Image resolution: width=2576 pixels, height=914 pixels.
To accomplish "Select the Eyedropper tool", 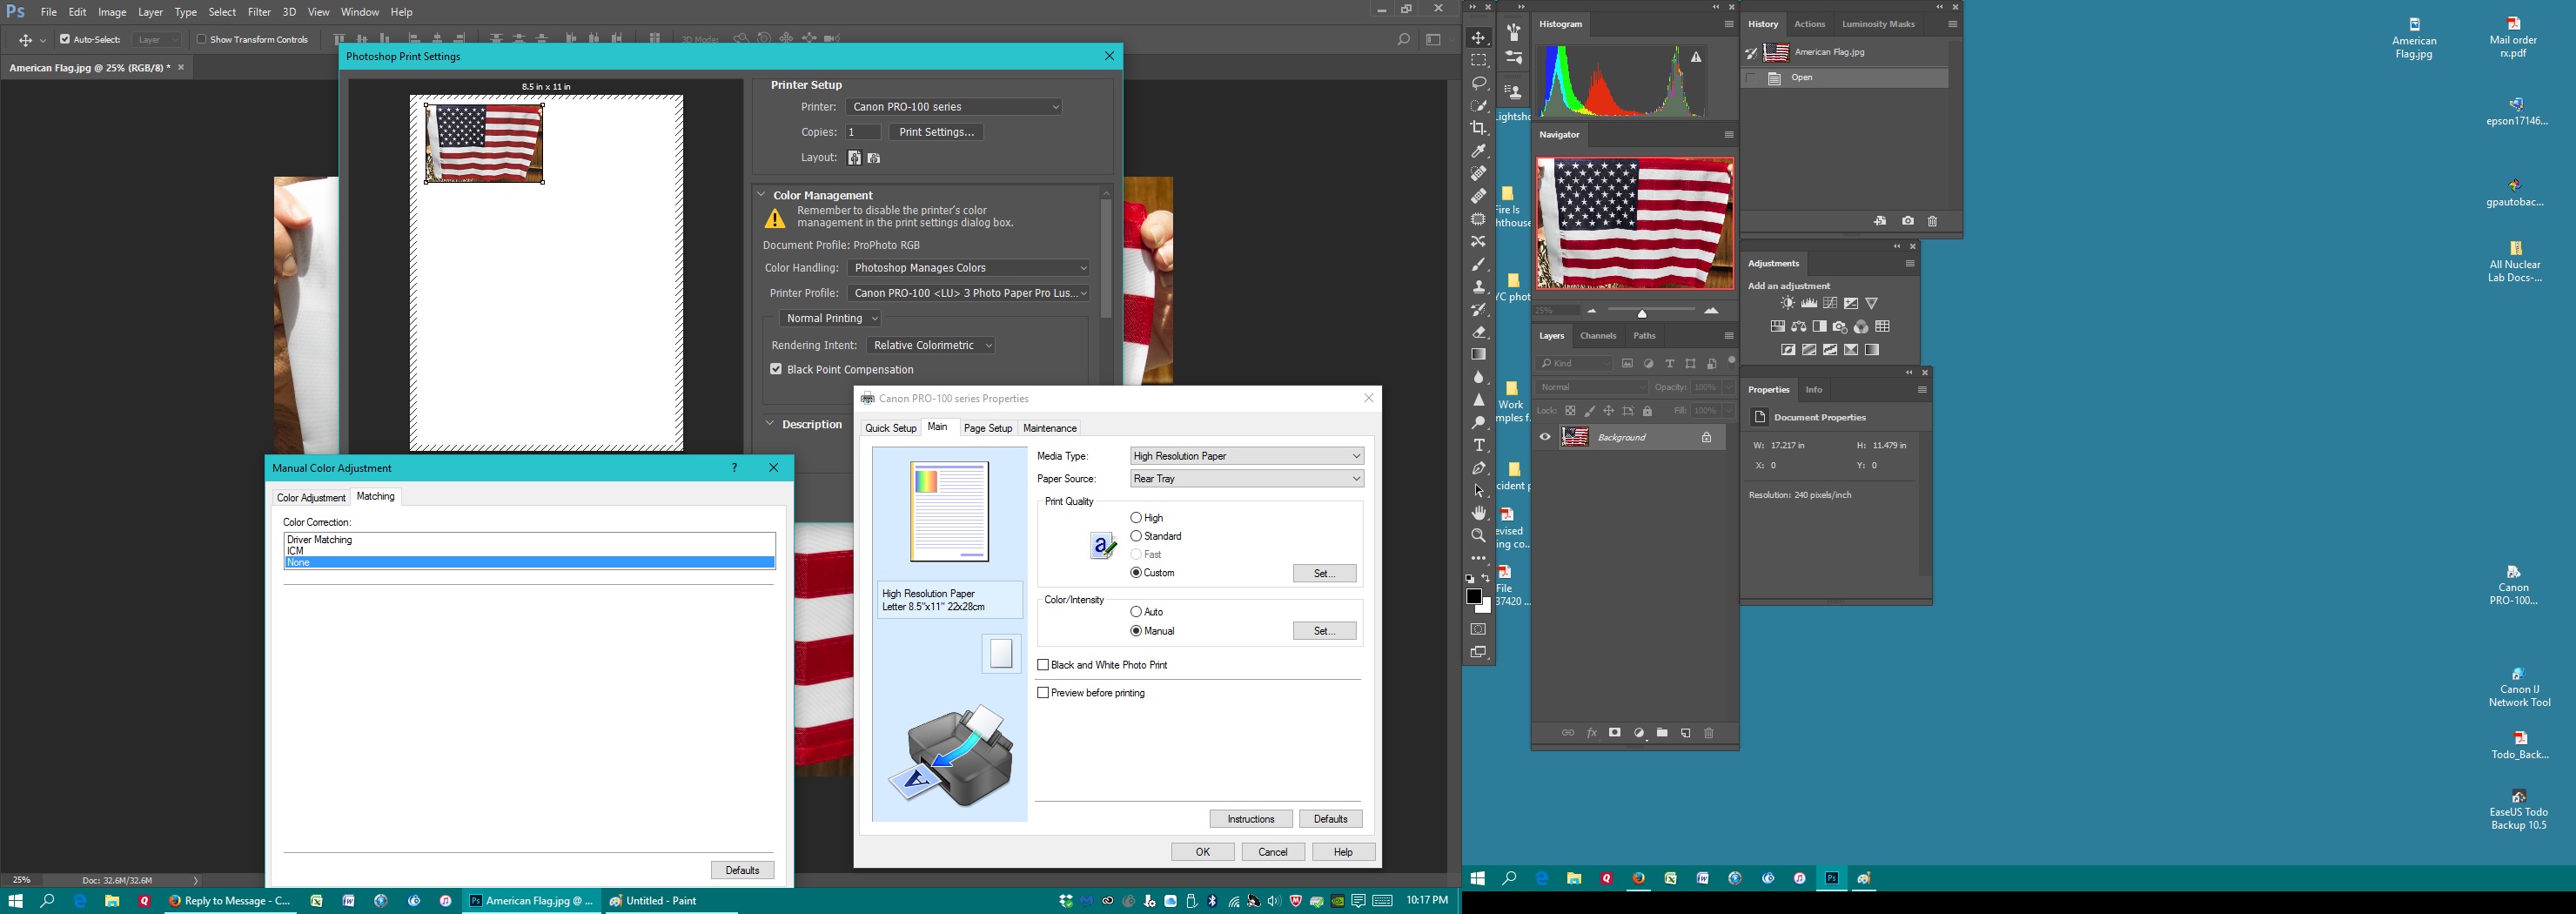I will point(1478,151).
